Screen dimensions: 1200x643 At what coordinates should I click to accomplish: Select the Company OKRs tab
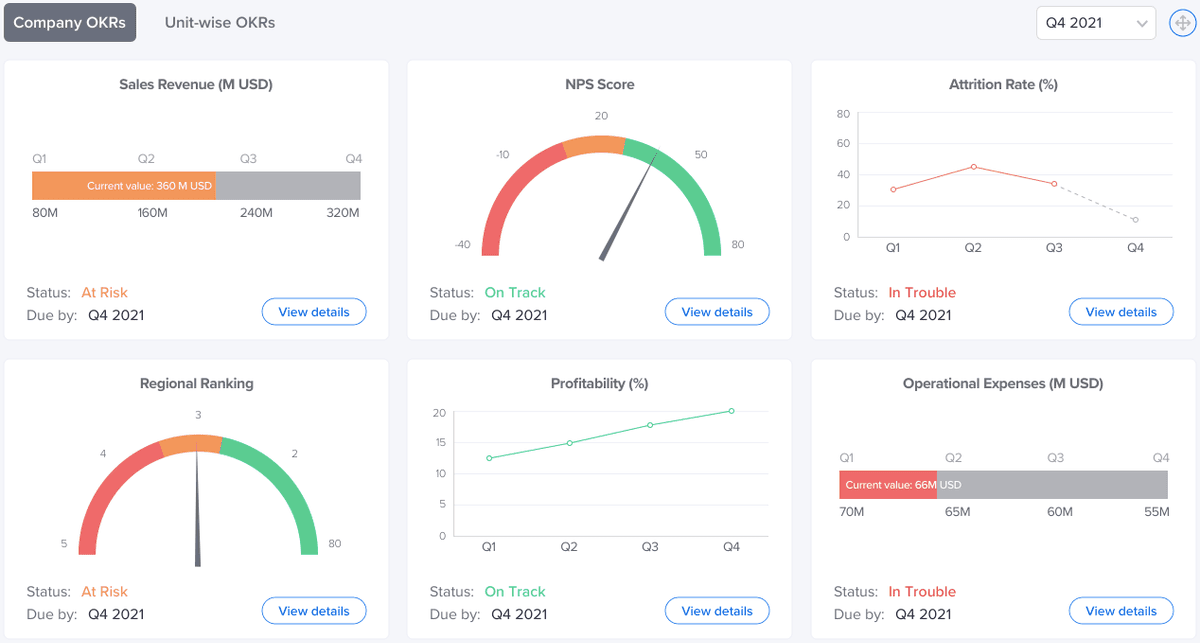(70, 22)
